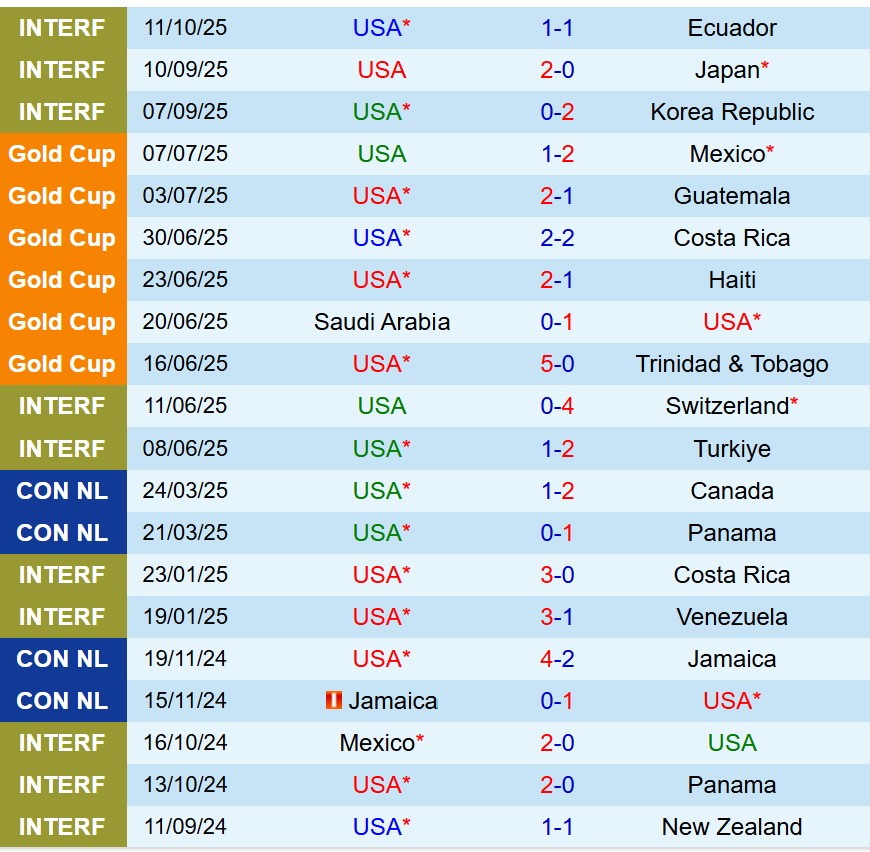Select Turkiye team name

(732, 449)
